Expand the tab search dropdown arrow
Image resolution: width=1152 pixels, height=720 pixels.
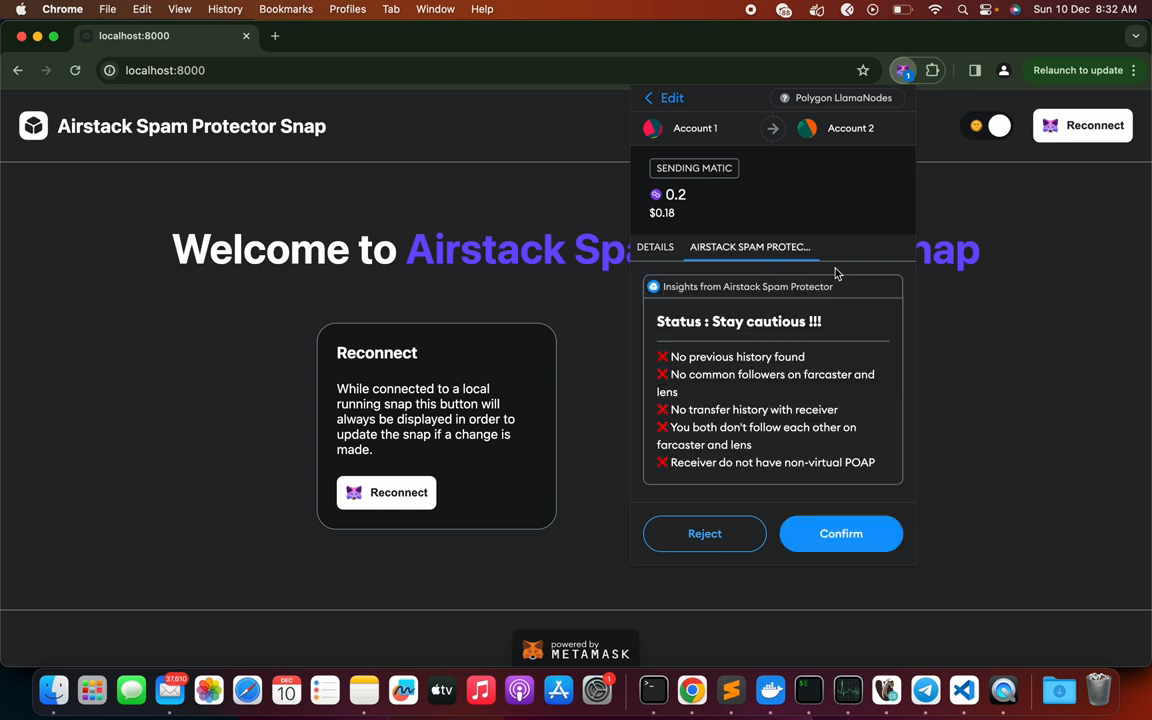coord(1136,36)
